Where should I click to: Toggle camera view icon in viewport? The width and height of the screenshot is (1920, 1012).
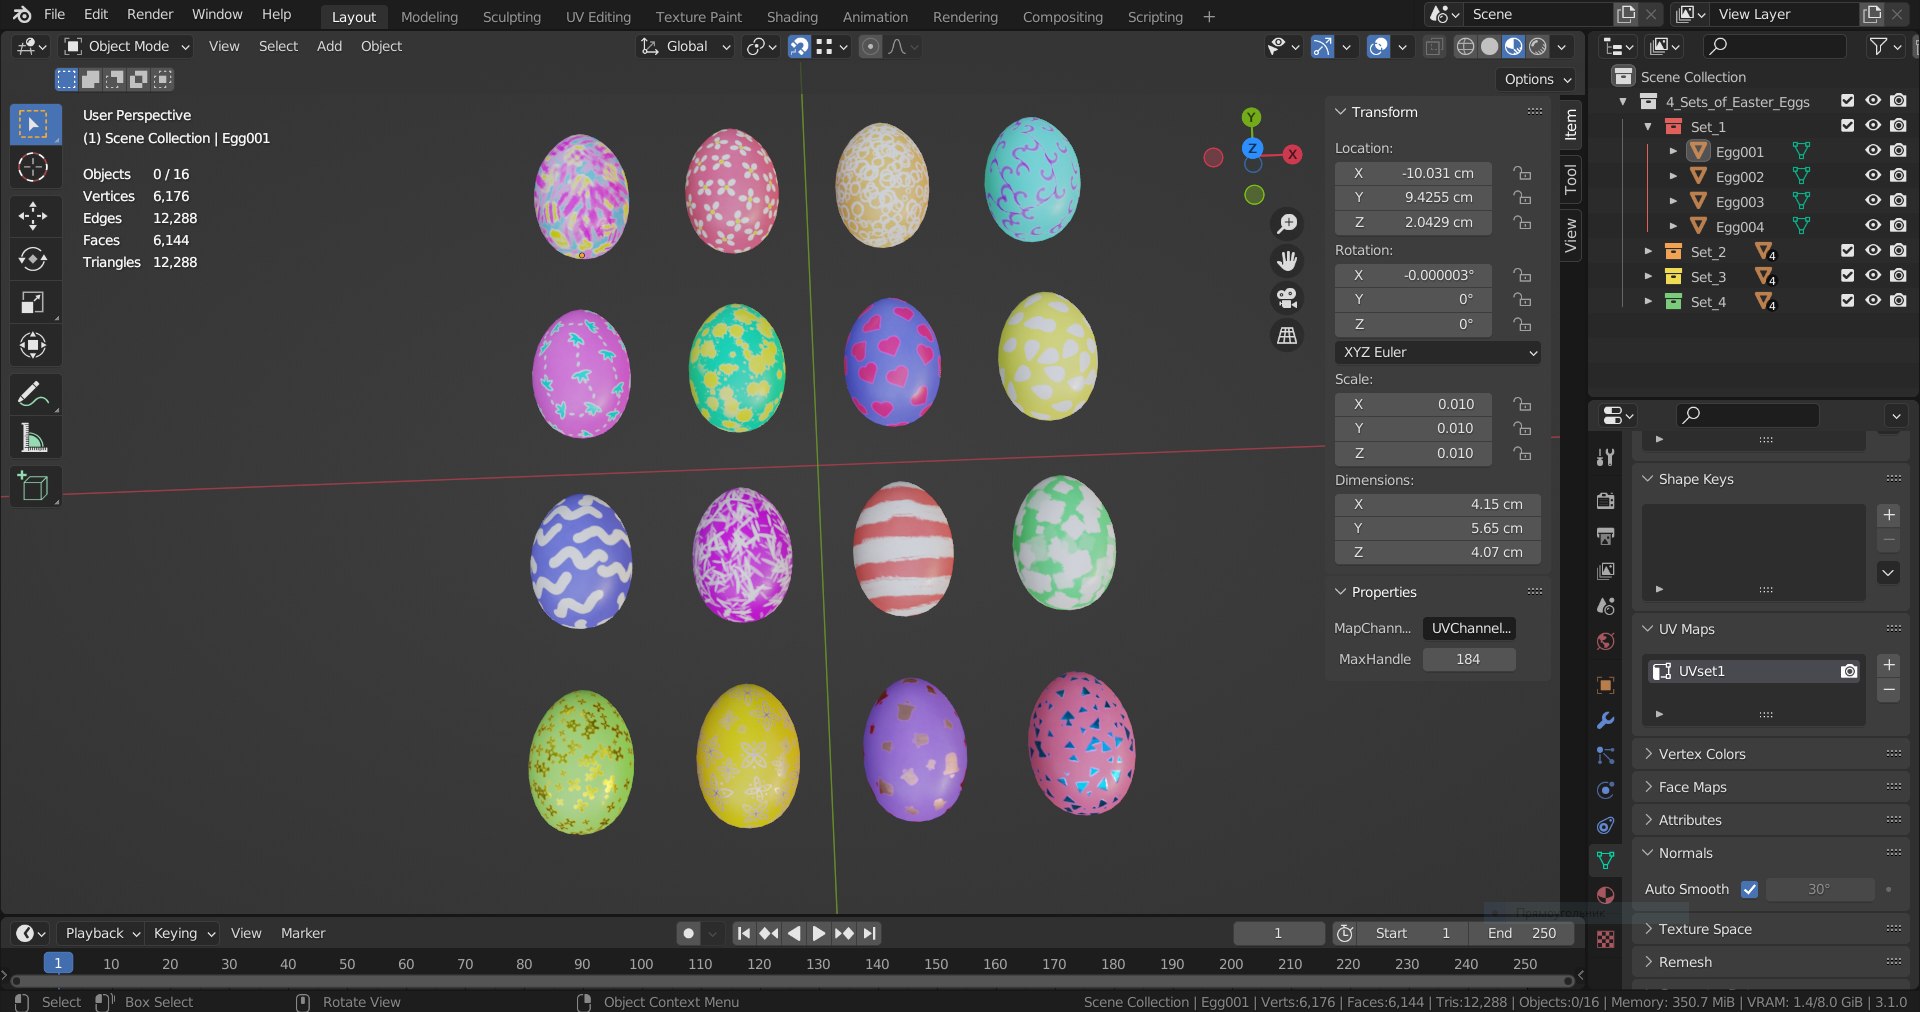tap(1287, 298)
